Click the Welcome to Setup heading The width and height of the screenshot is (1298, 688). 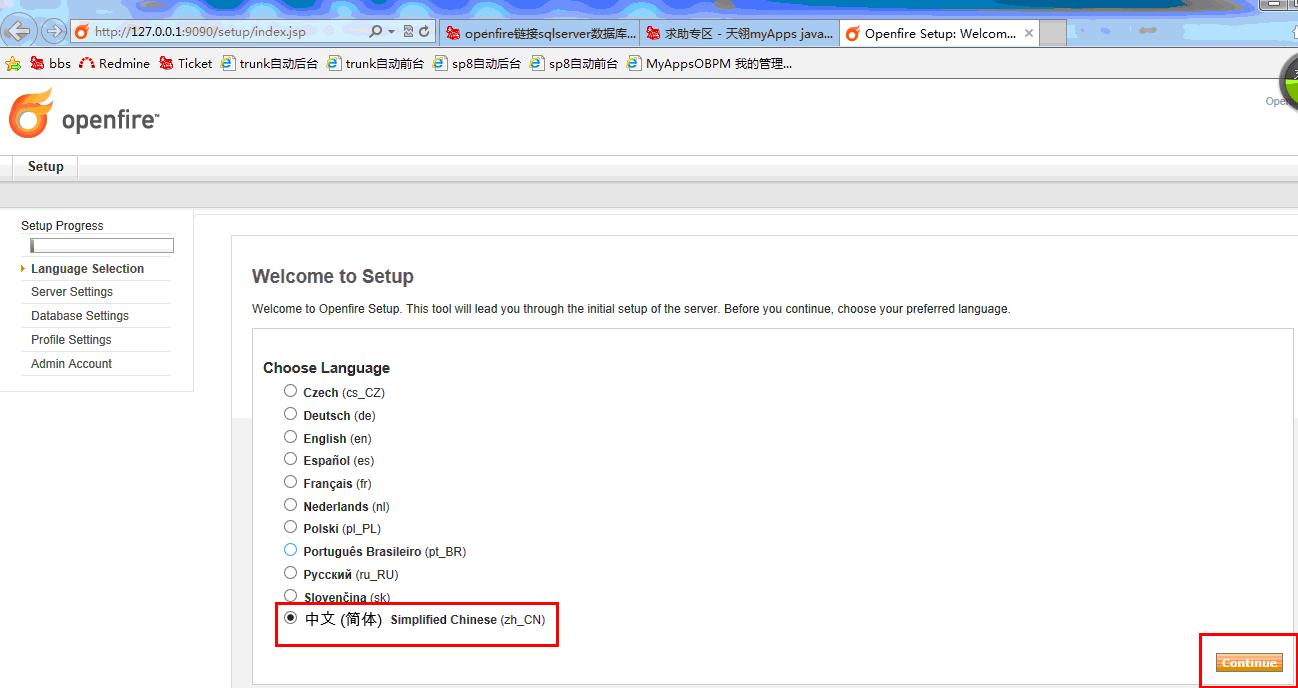click(x=333, y=277)
